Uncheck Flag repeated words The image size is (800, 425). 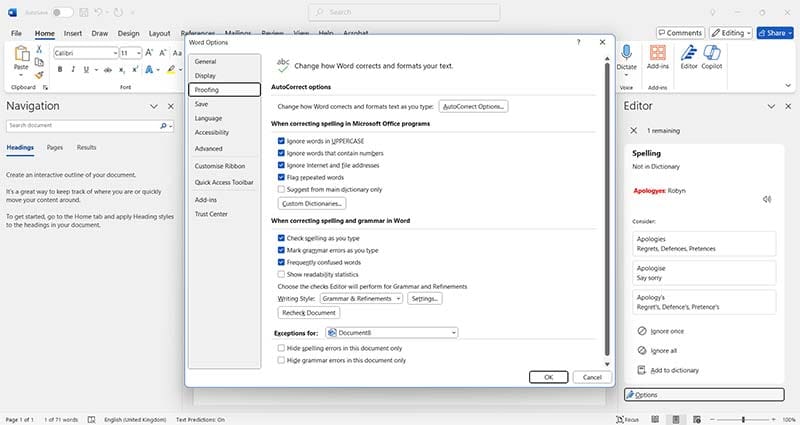coord(281,178)
